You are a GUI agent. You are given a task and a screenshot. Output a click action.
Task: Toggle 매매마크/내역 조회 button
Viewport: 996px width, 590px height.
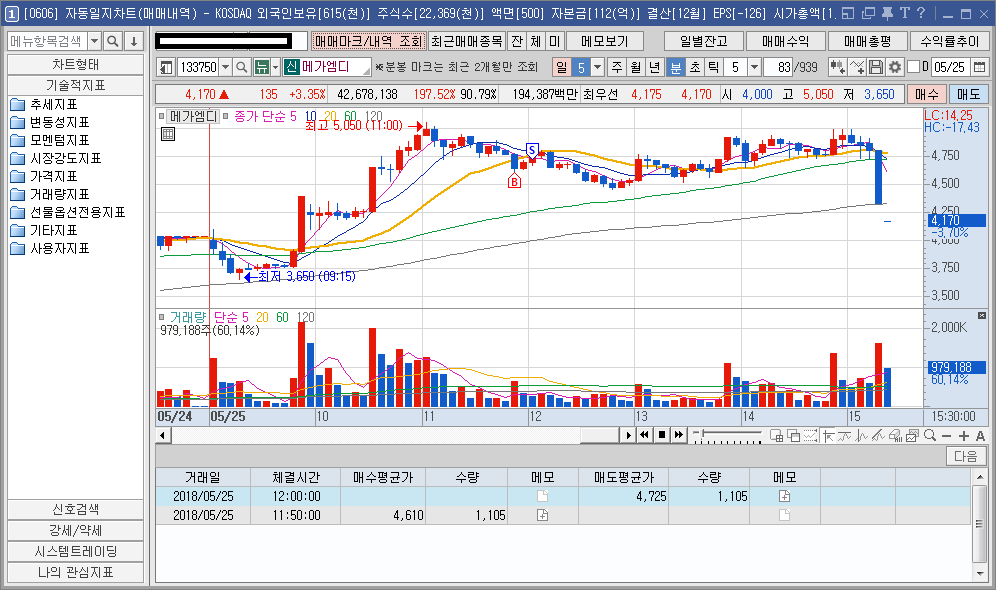point(368,41)
